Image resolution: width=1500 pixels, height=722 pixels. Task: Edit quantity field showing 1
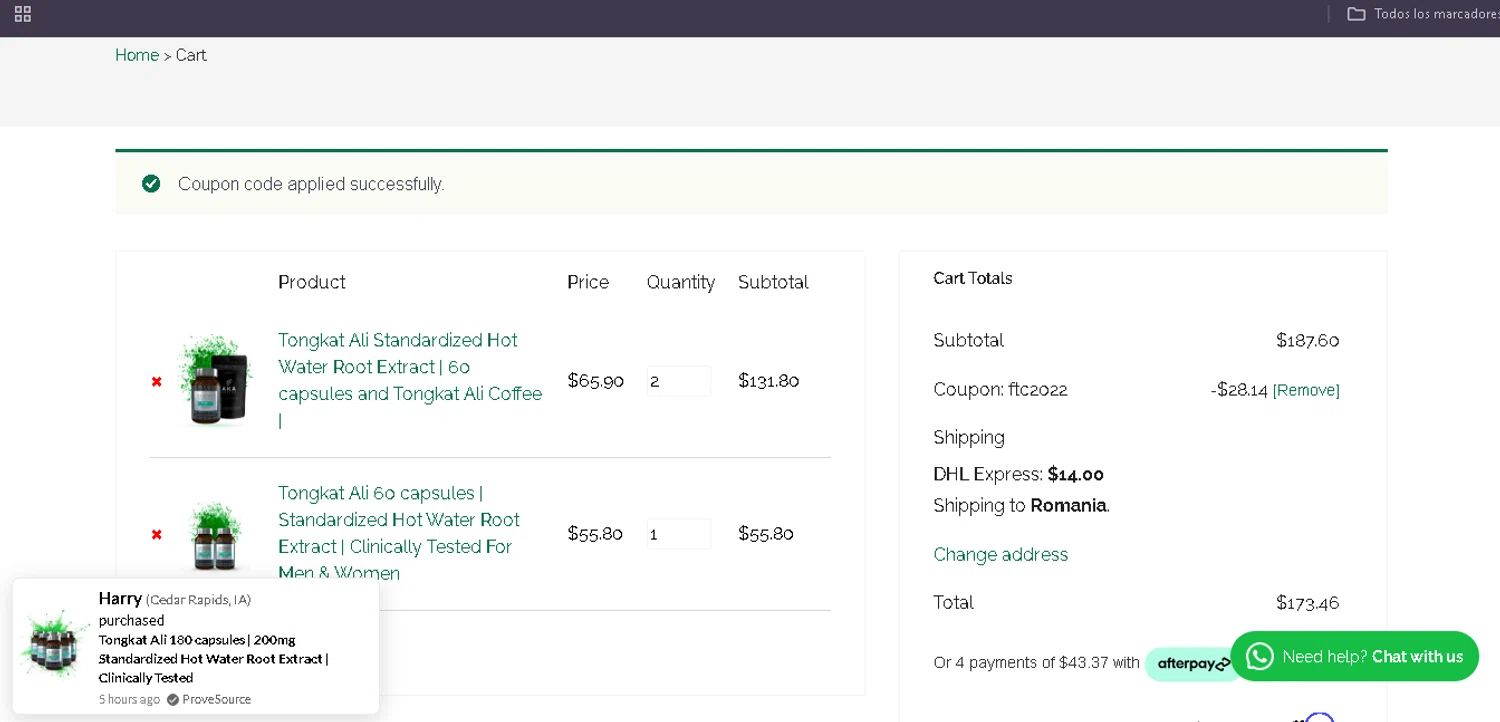678,534
